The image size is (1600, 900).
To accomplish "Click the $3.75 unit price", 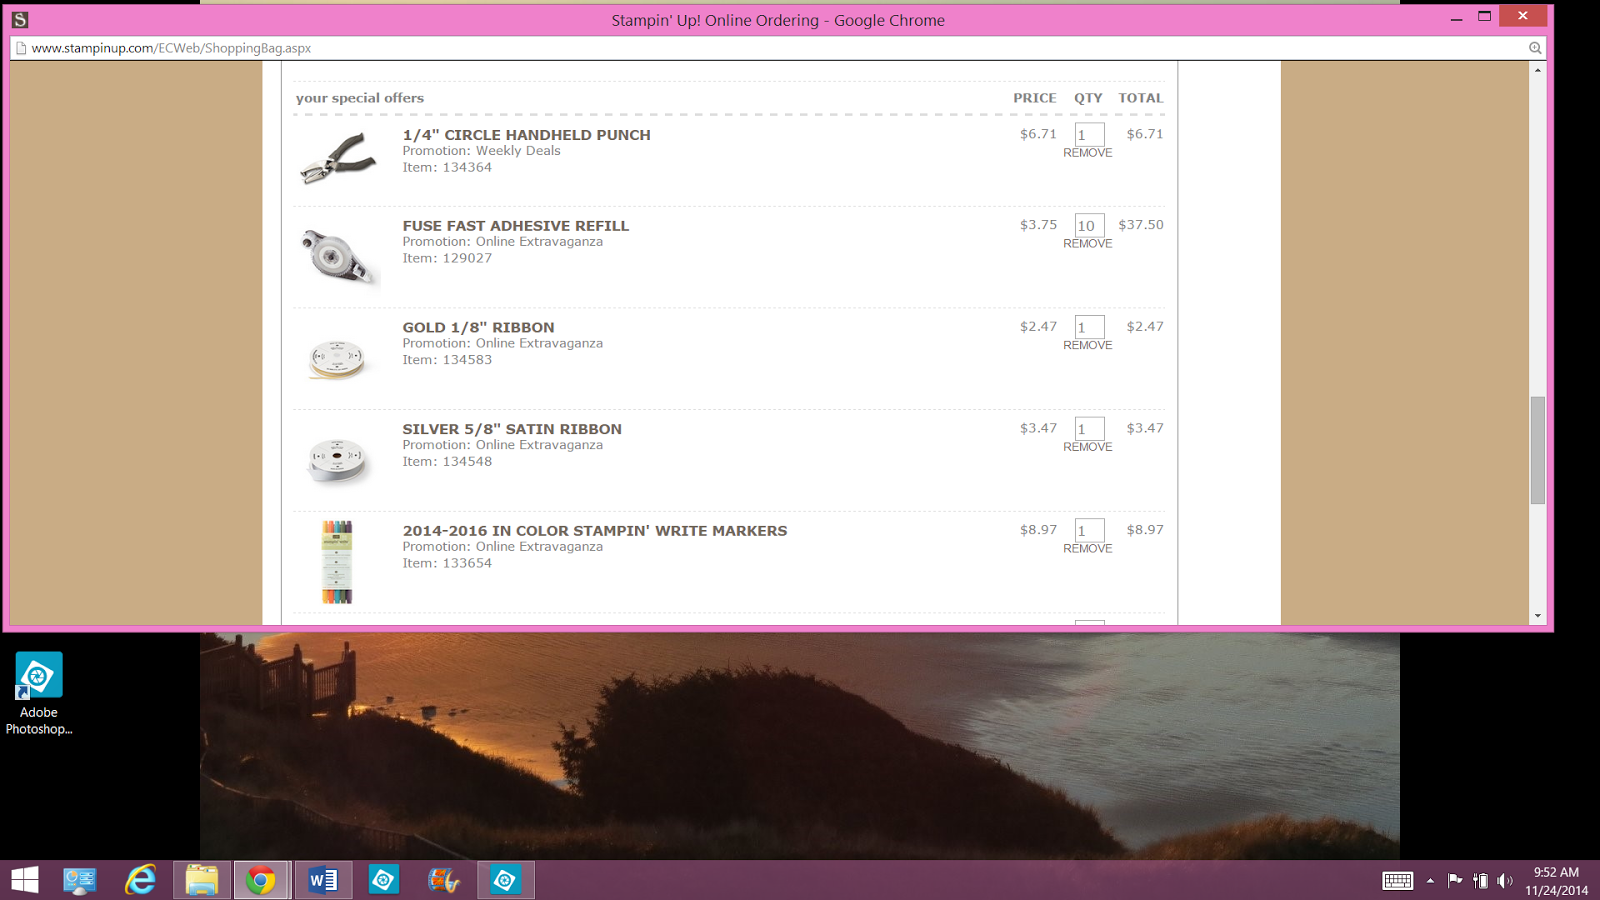I will tap(1038, 225).
